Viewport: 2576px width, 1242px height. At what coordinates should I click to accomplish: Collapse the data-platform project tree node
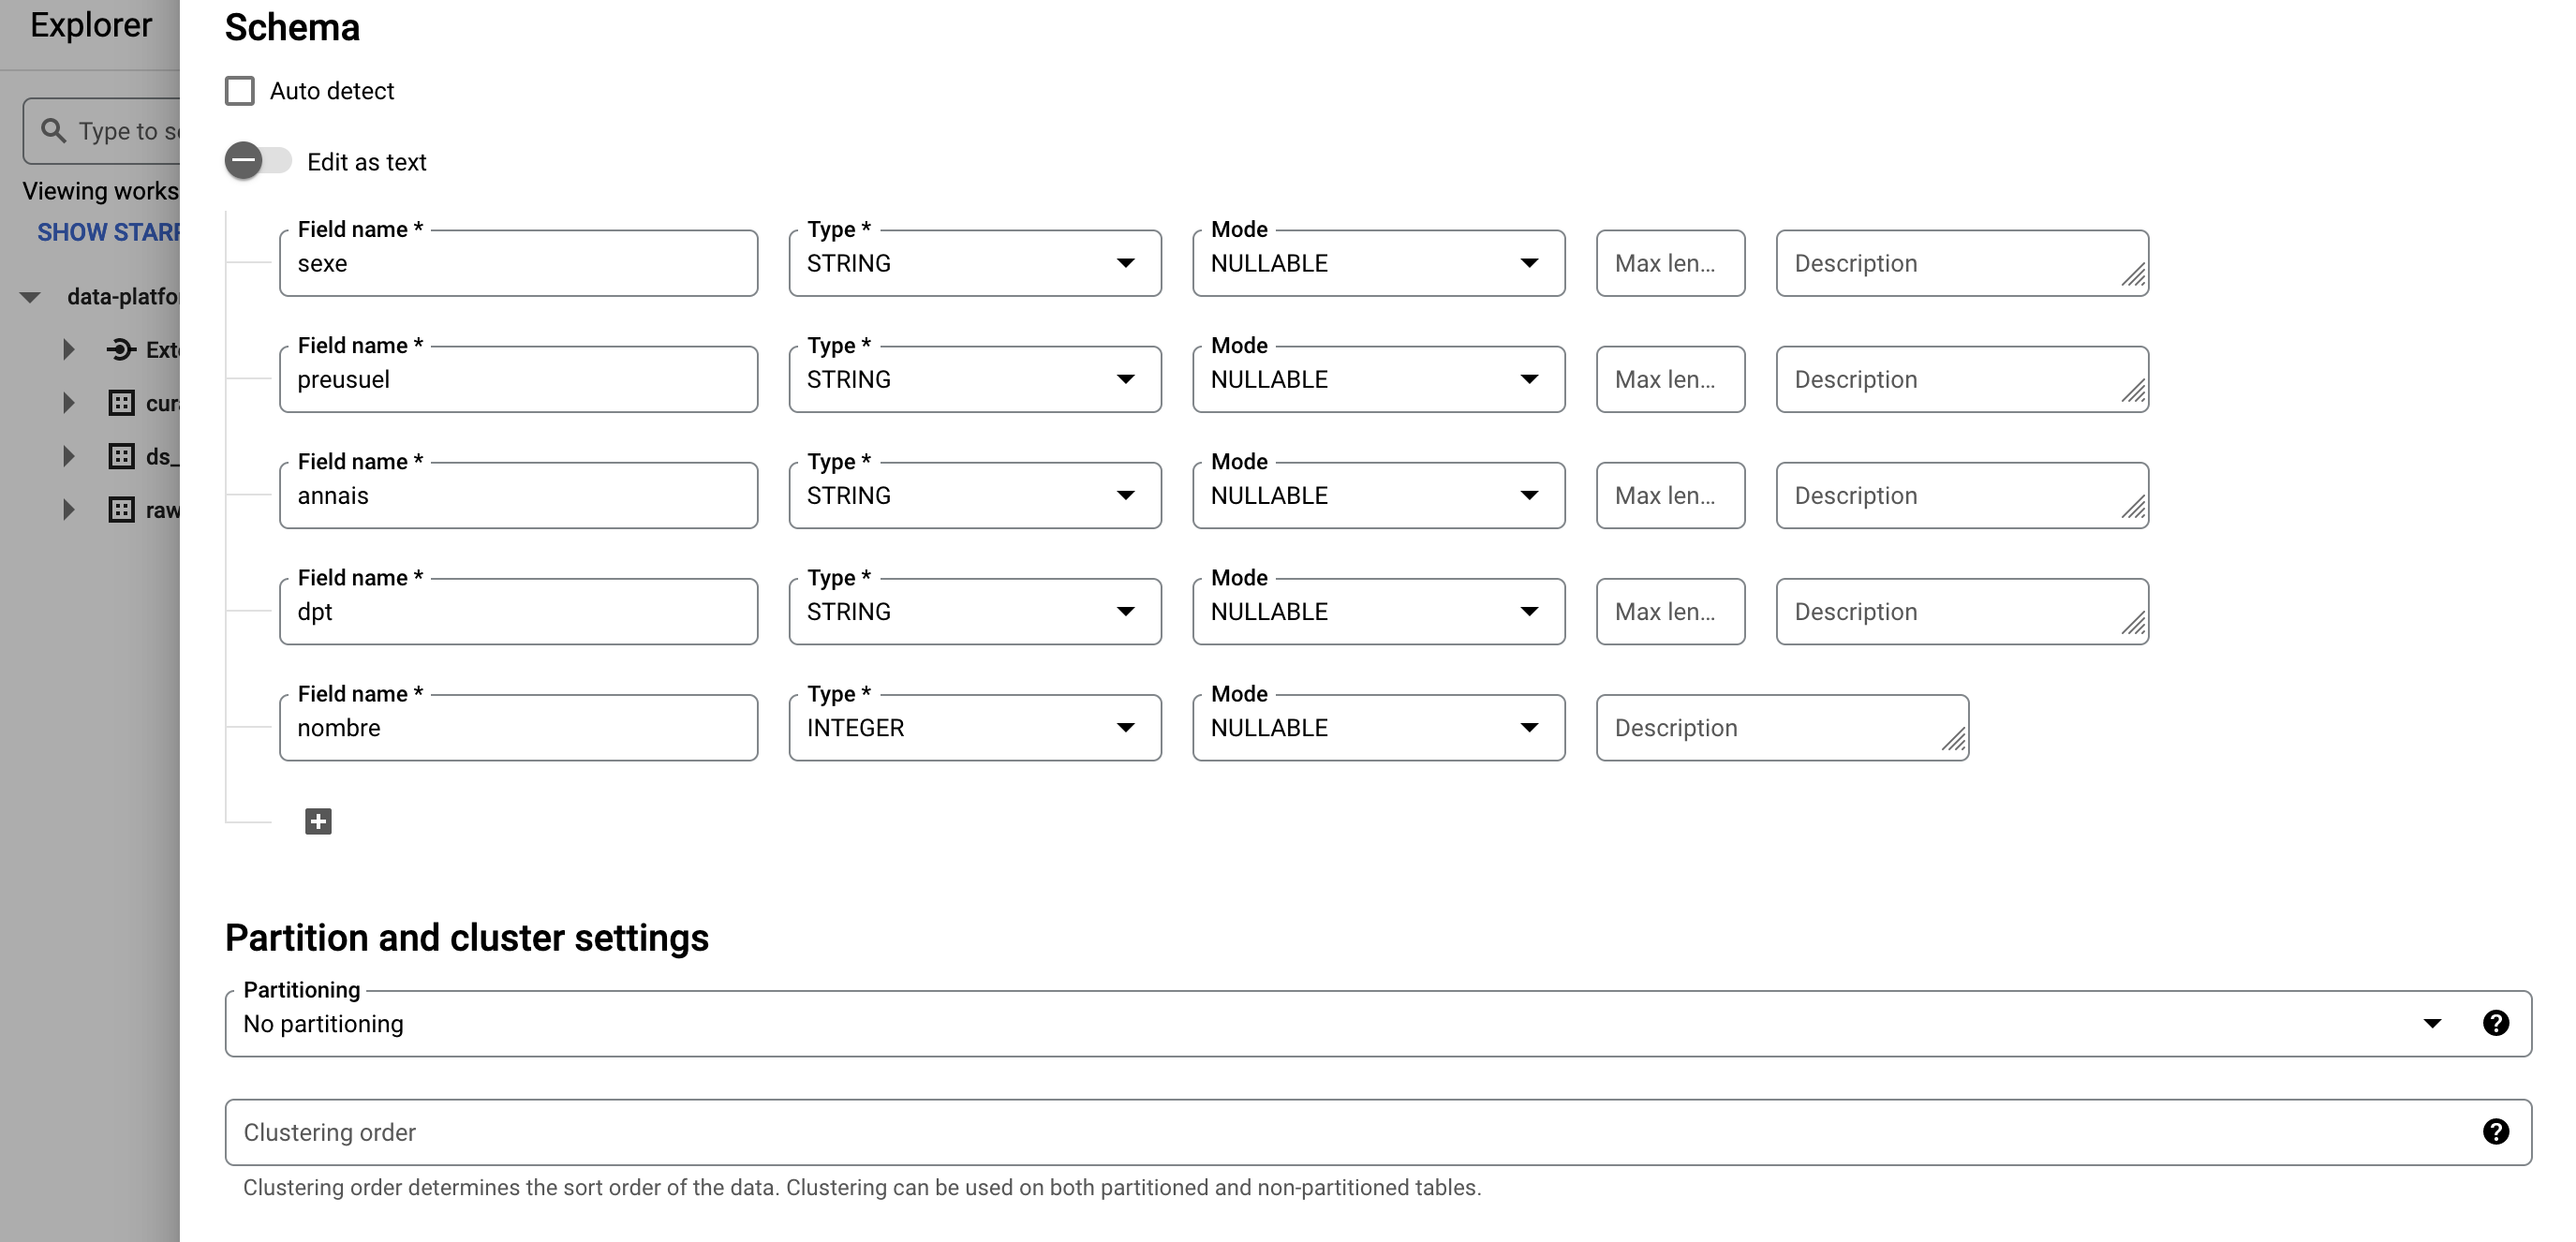click(30, 297)
